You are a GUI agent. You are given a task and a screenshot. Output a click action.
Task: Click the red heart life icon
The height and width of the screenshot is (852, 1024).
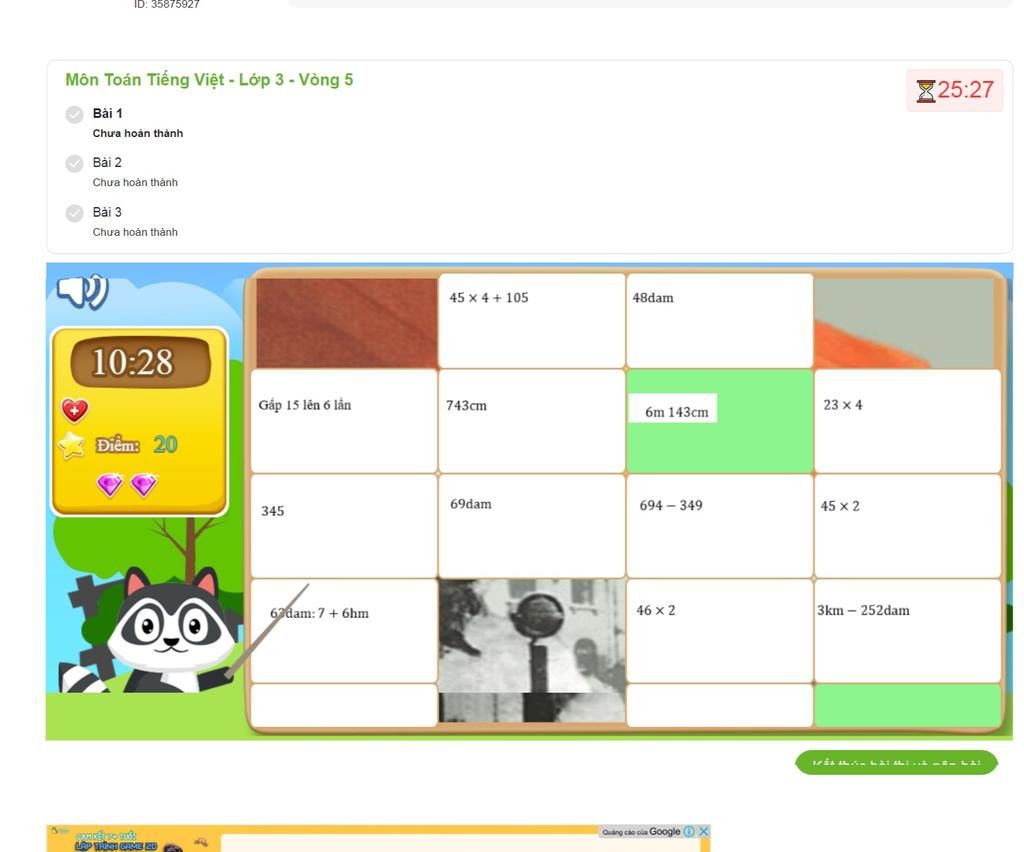point(74,411)
